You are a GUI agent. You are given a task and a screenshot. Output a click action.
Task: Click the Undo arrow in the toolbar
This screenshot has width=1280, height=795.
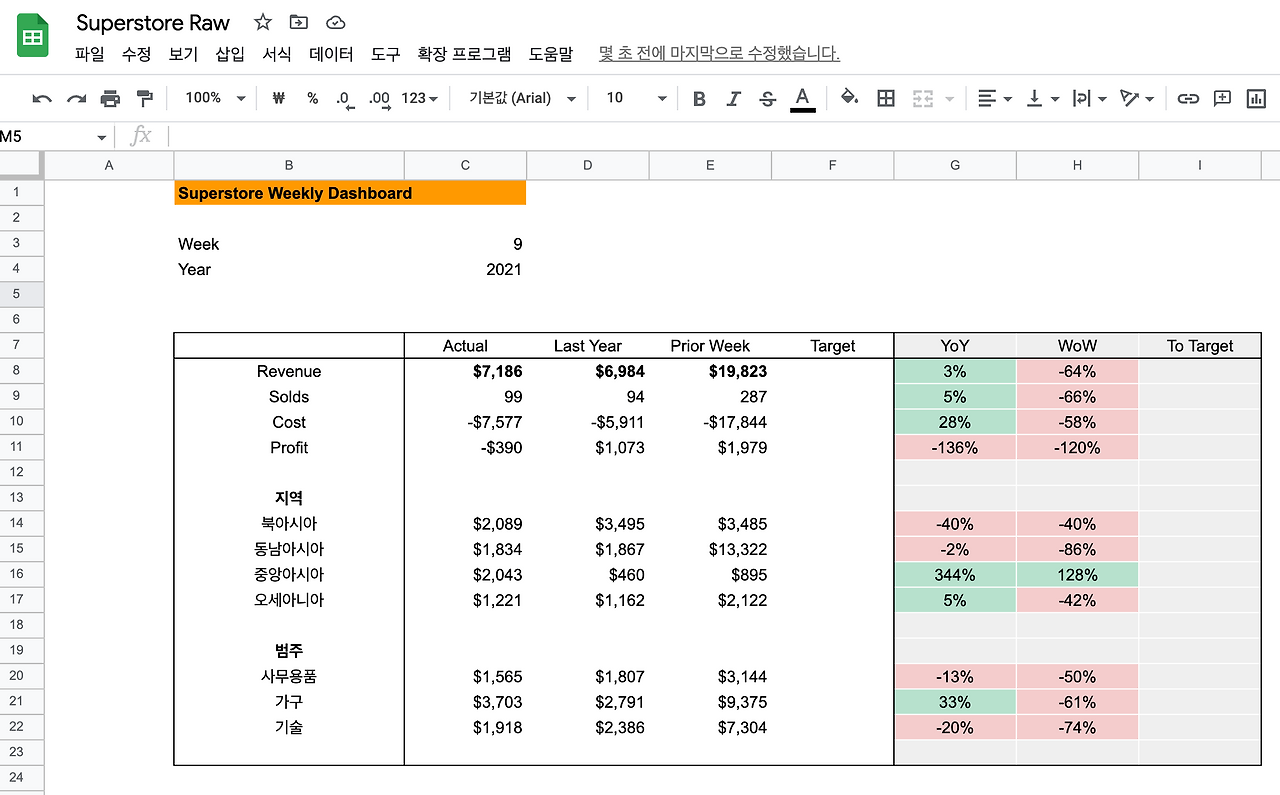coord(42,98)
